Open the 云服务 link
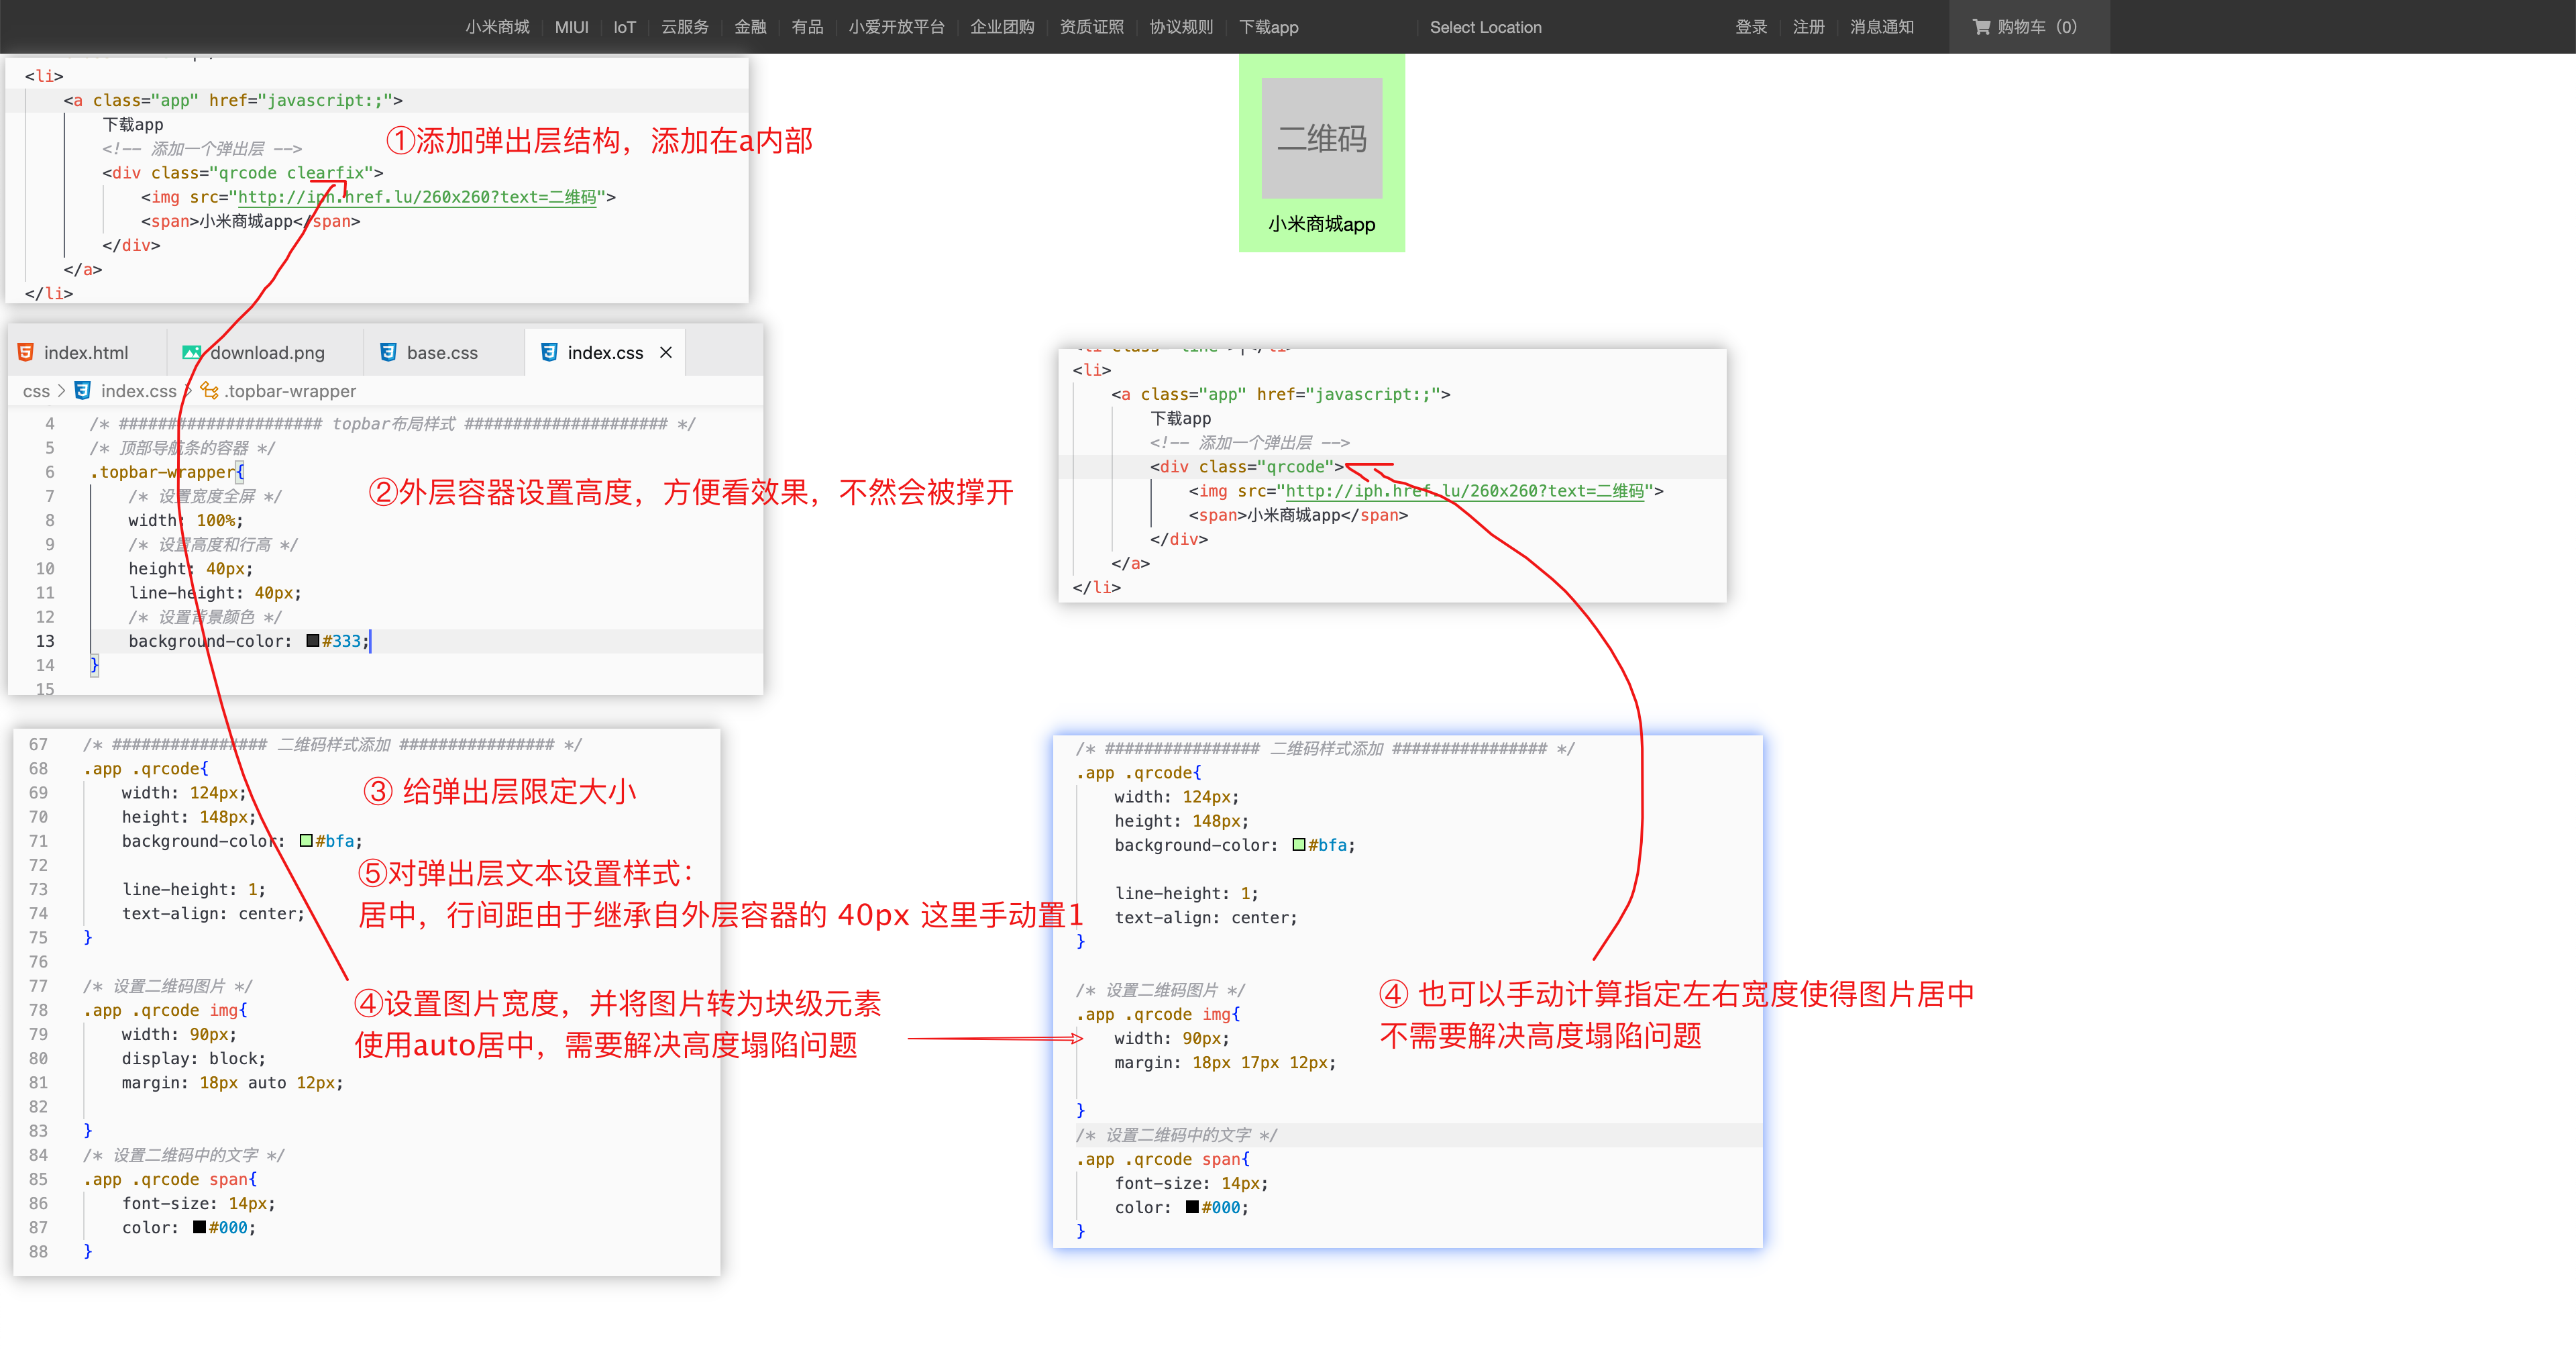This screenshot has width=2576, height=1350. click(x=684, y=27)
